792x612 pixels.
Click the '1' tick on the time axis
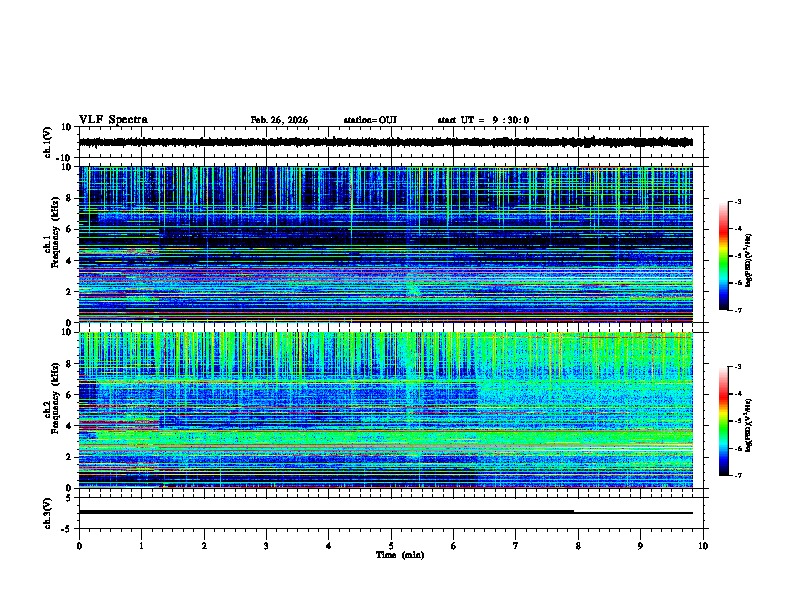[x=141, y=546]
